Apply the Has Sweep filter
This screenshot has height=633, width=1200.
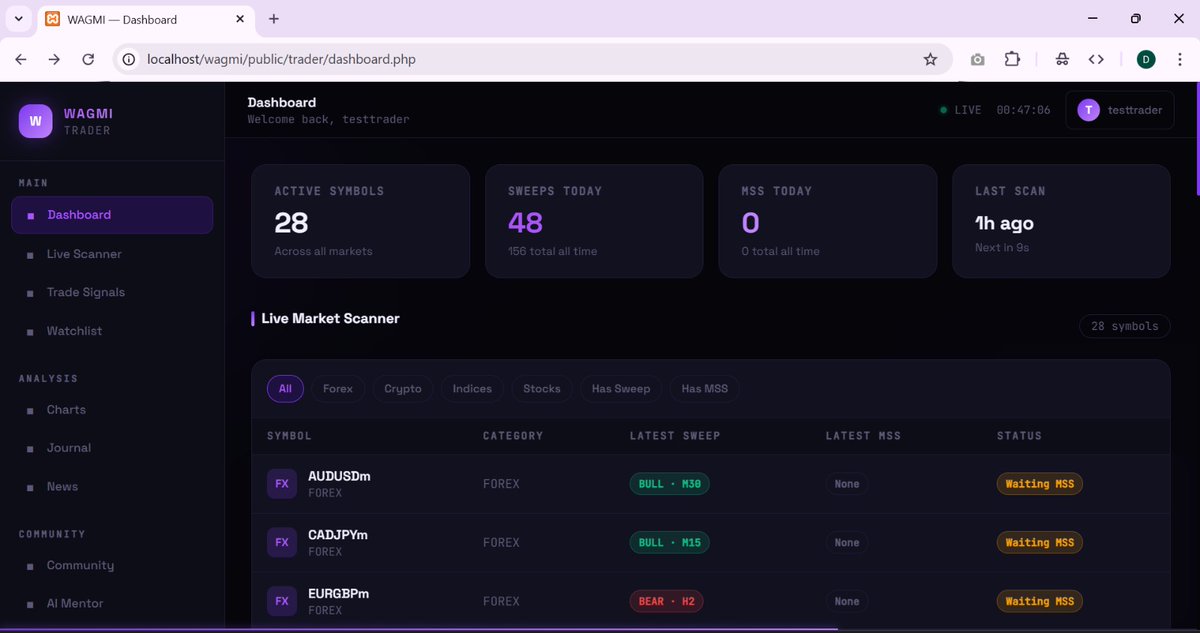click(621, 389)
